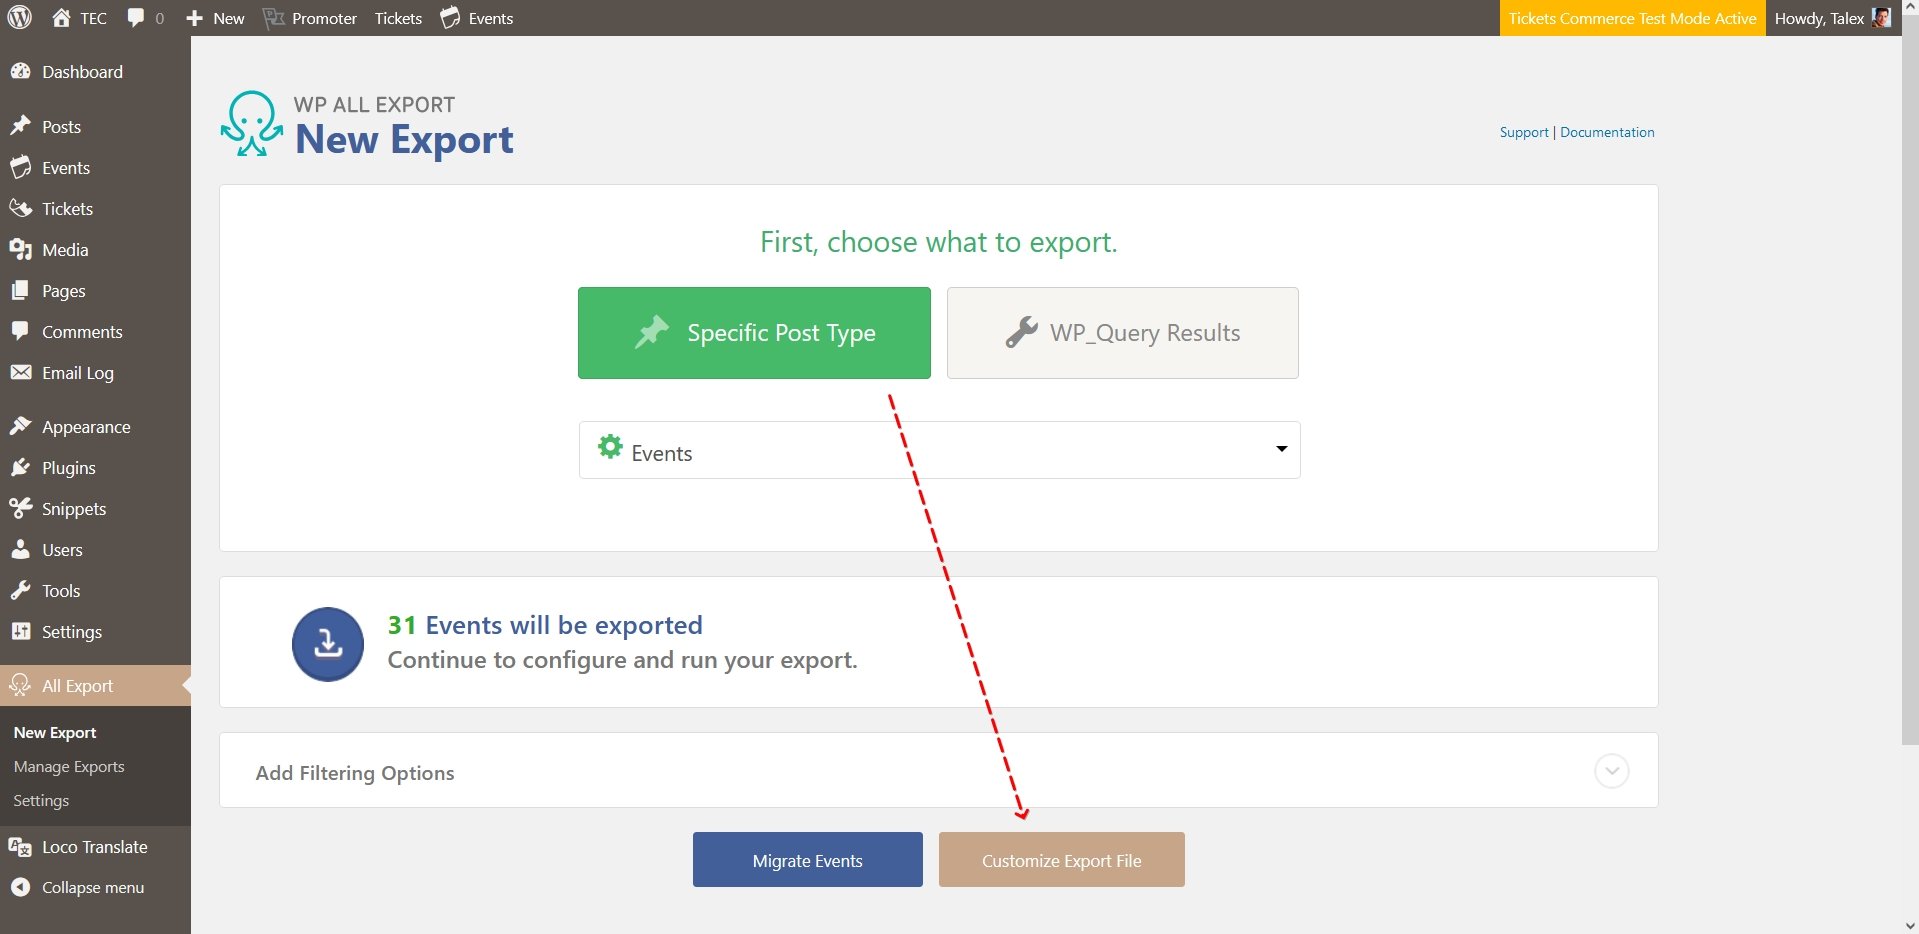Go to Manage Exports submenu item
The width and height of the screenshot is (1919, 934).
(x=69, y=767)
